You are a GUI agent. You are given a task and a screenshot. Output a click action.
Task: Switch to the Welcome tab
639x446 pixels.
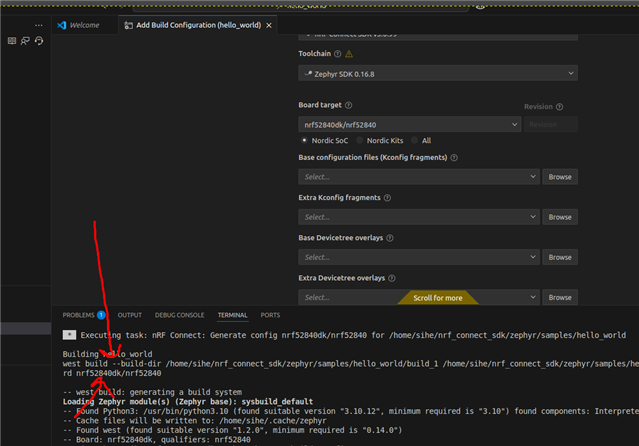84,25
